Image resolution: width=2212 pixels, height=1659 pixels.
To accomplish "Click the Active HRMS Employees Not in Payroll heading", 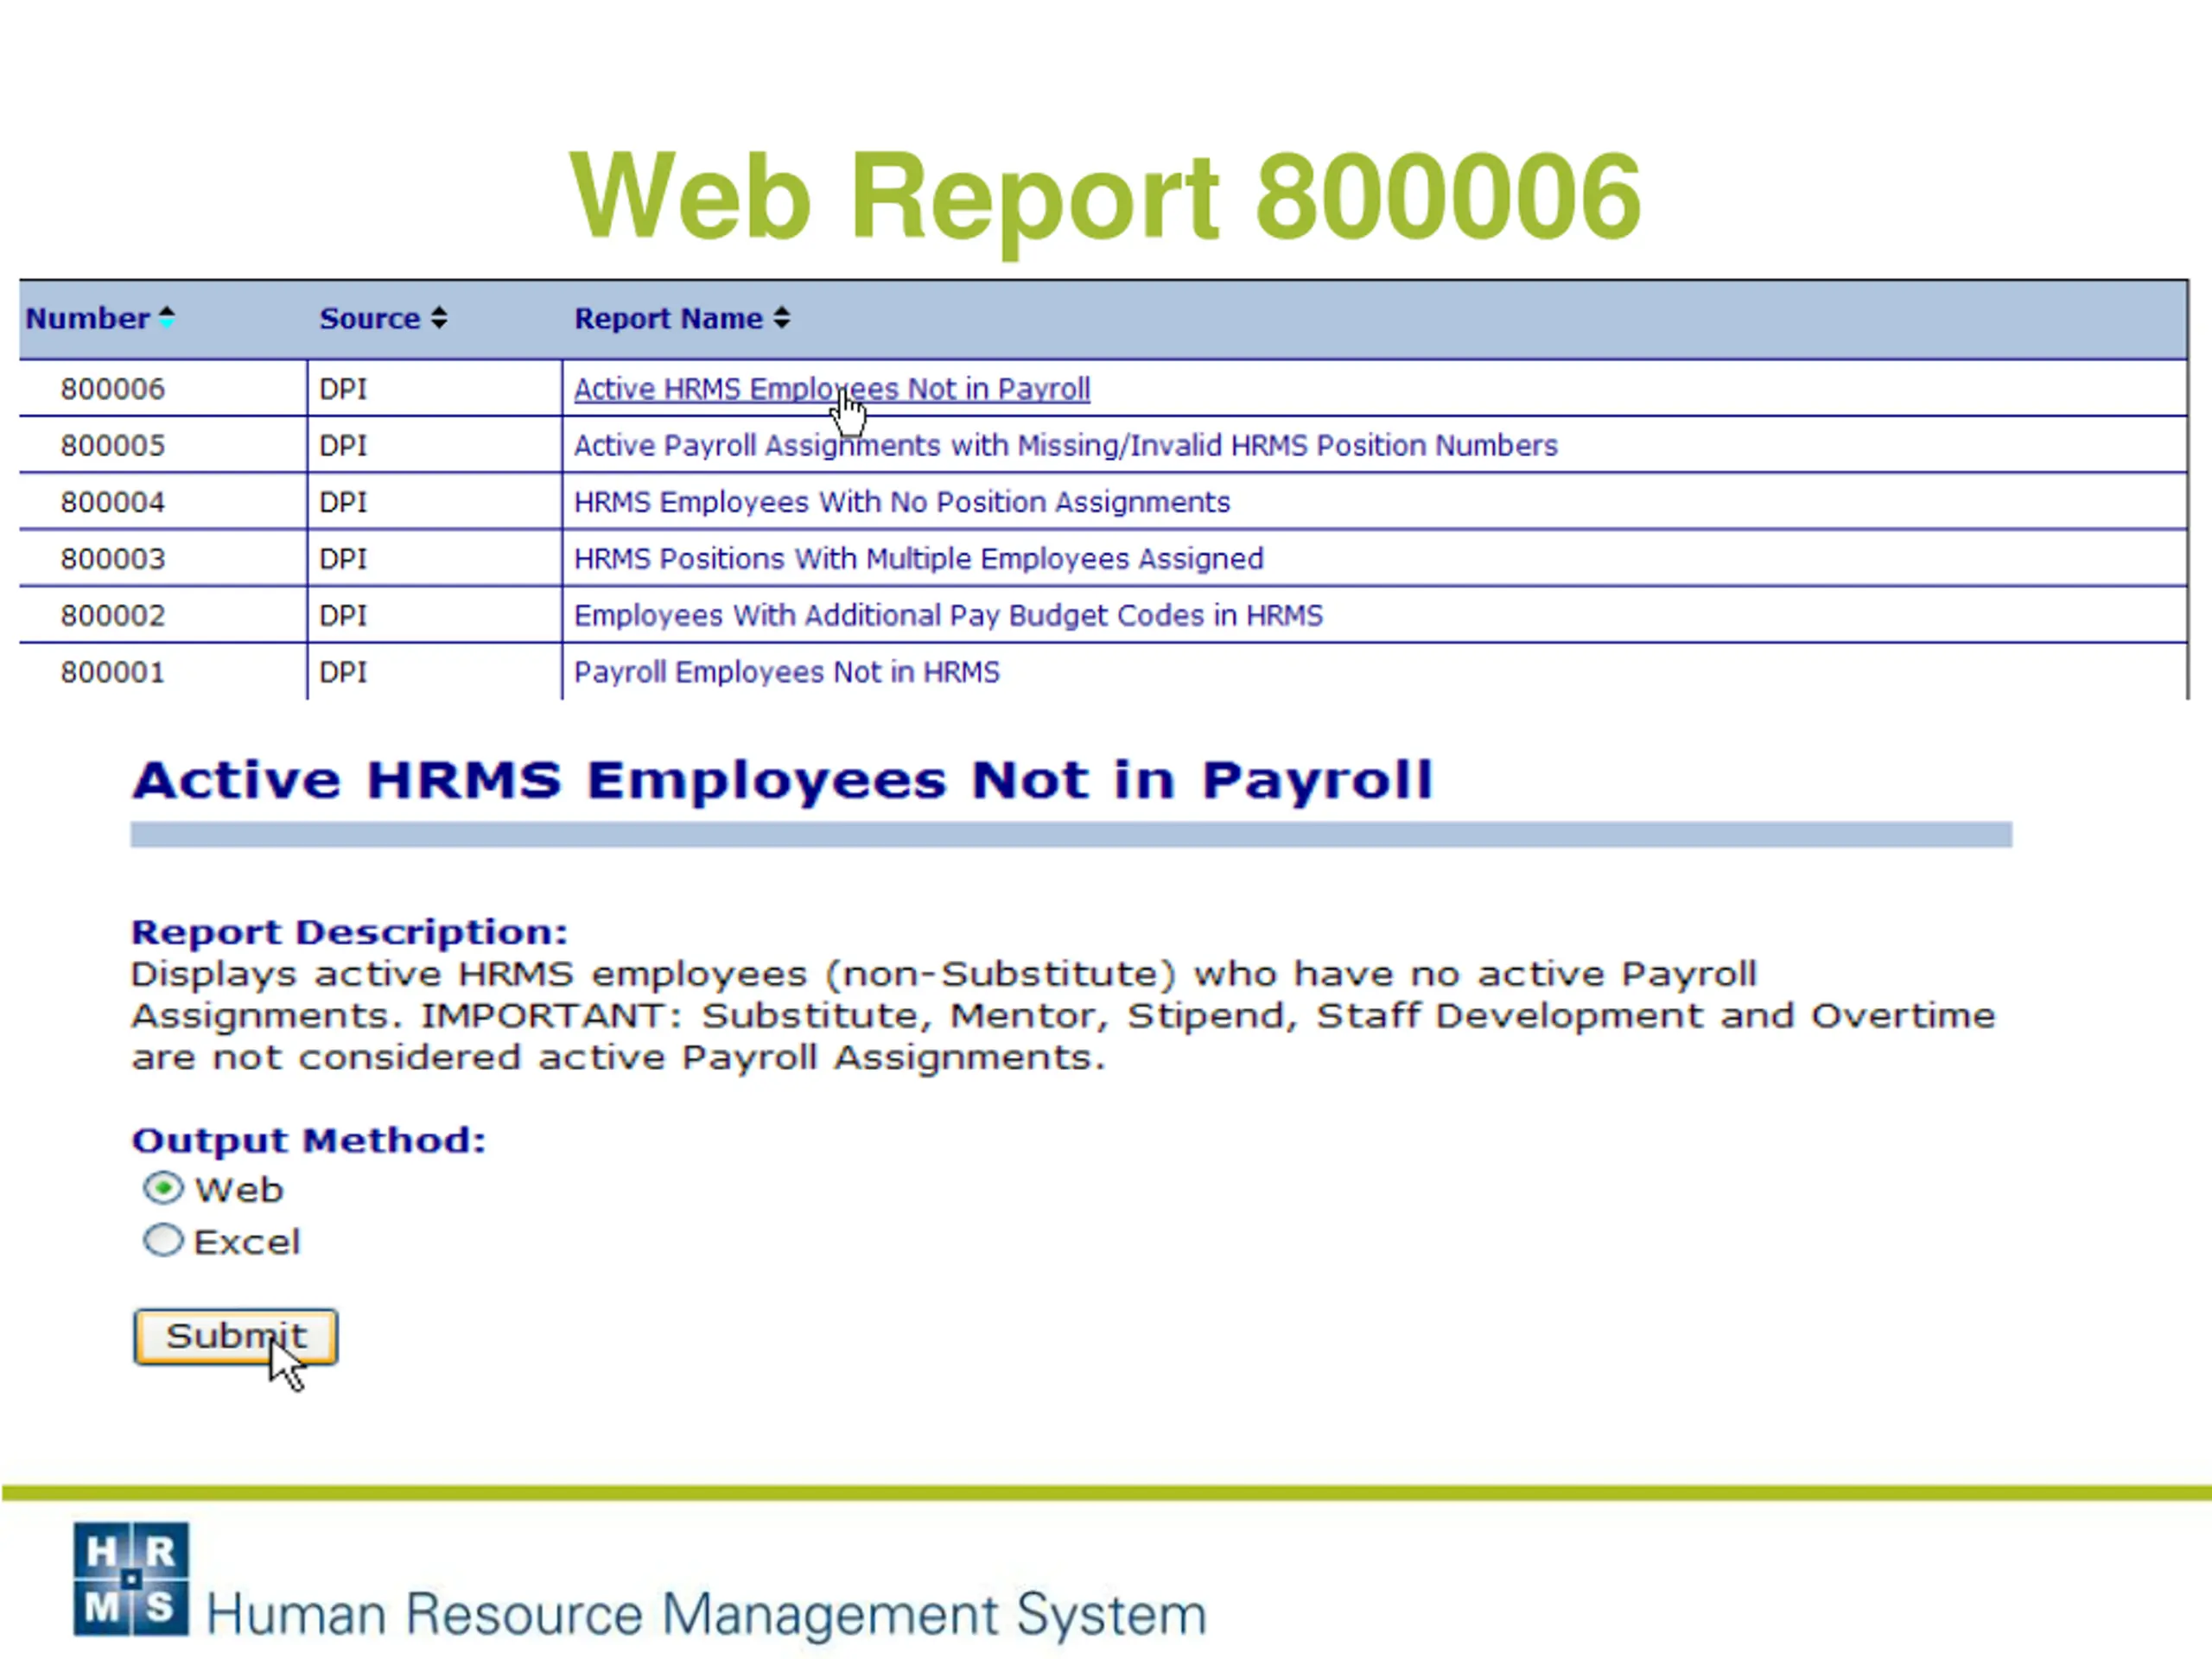I will point(782,781).
